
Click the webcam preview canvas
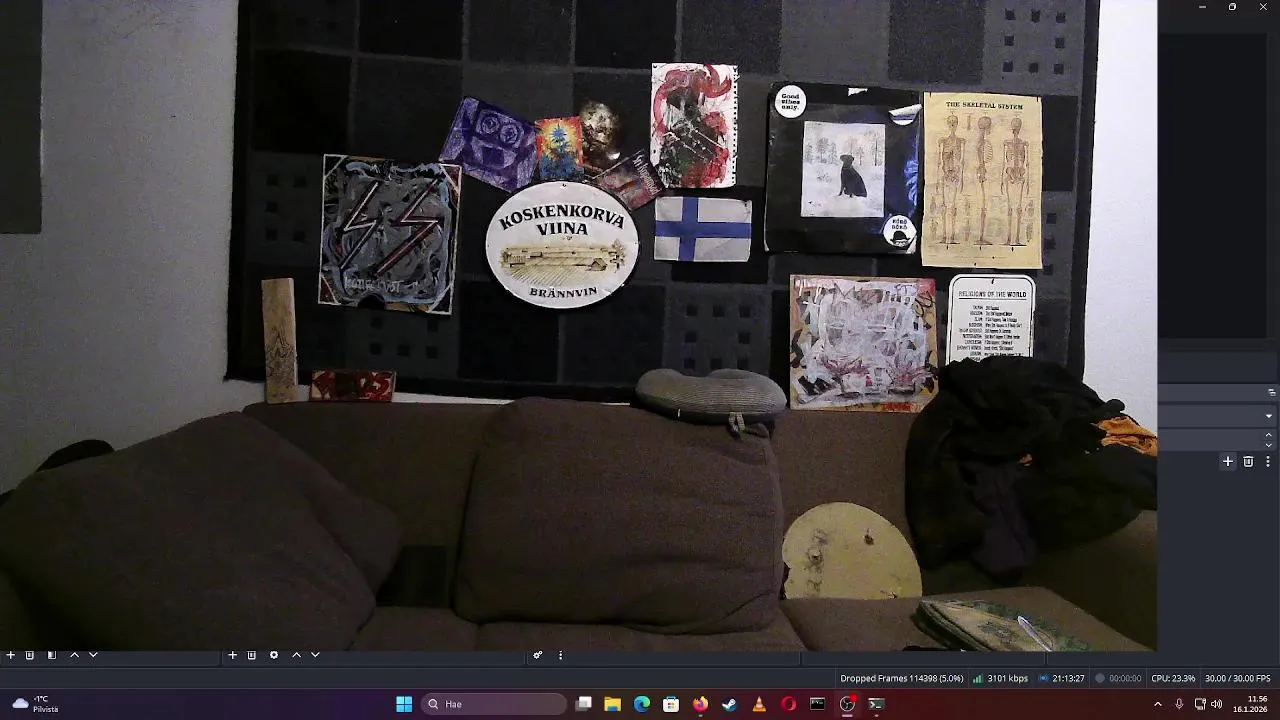click(578, 325)
